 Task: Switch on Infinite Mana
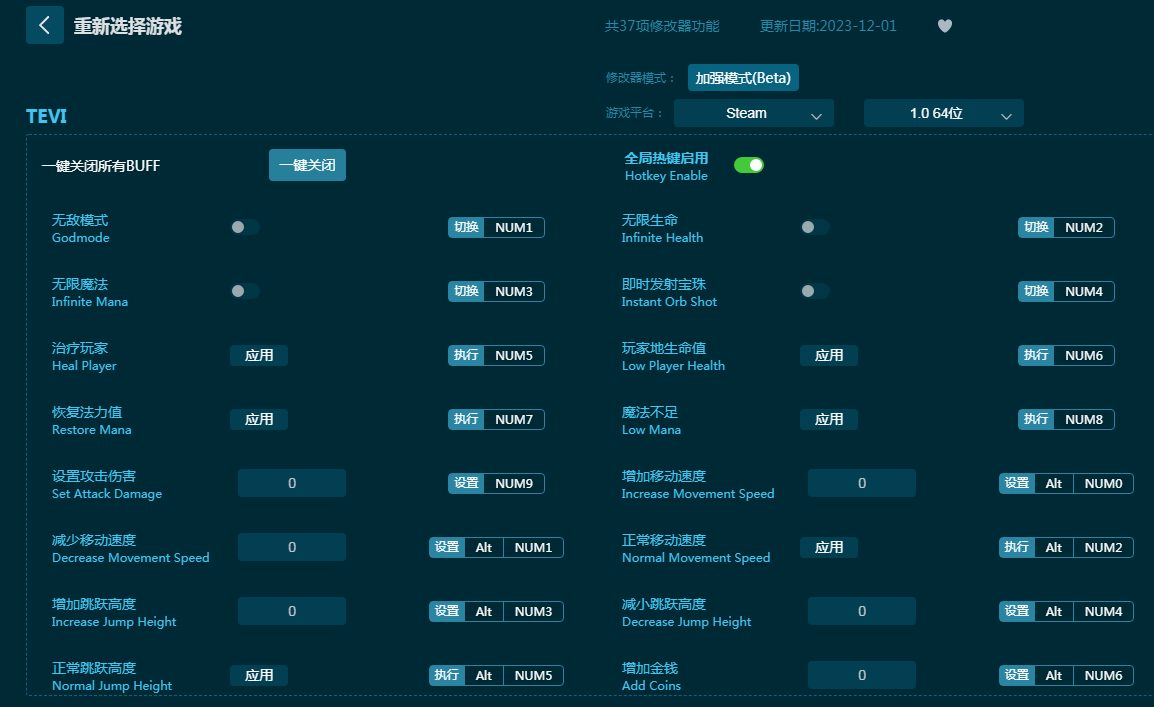tap(245, 291)
